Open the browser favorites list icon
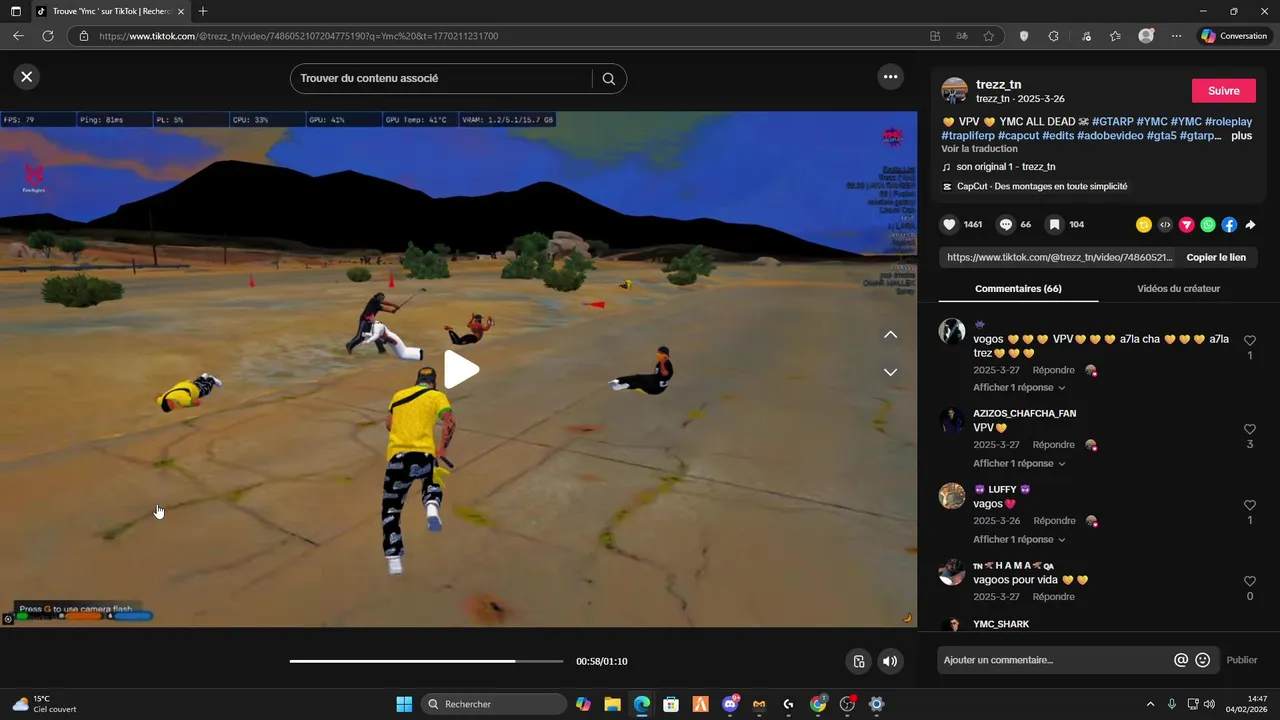The image size is (1280, 720). 1115,36
